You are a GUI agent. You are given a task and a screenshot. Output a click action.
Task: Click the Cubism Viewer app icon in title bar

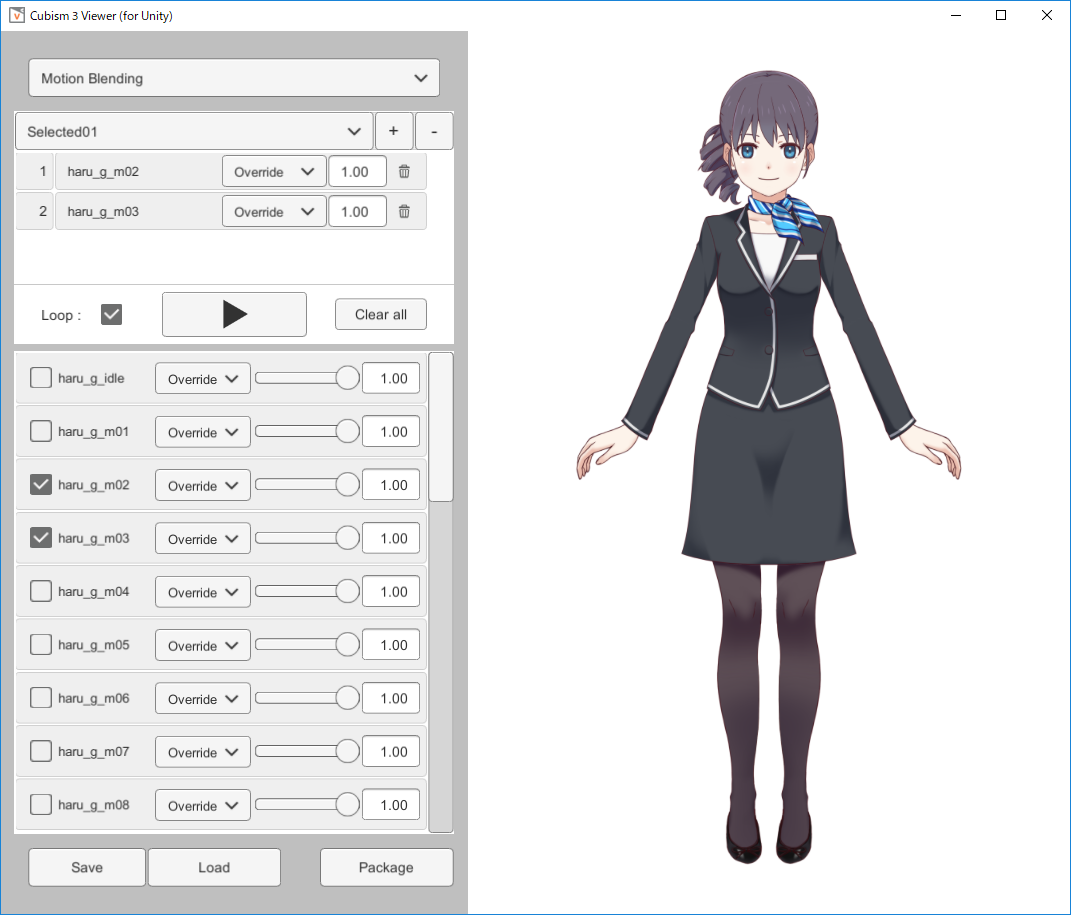coord(17,15)
